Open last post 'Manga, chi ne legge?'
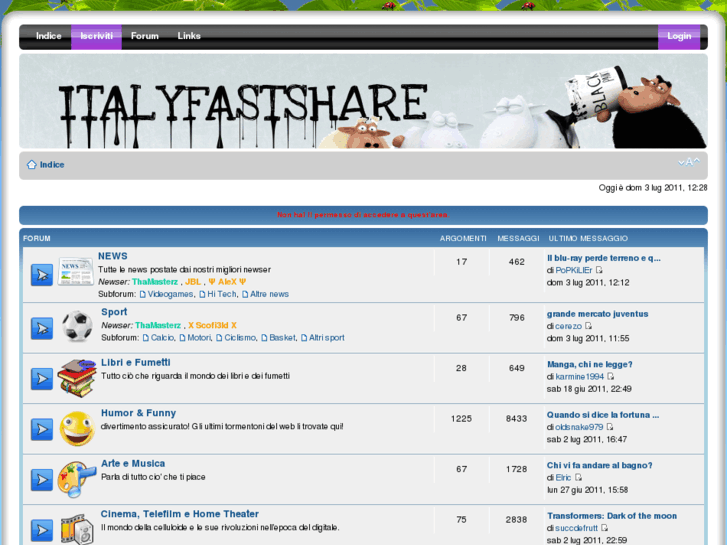This screenshot has height=545, width=727. pos(589,365)
